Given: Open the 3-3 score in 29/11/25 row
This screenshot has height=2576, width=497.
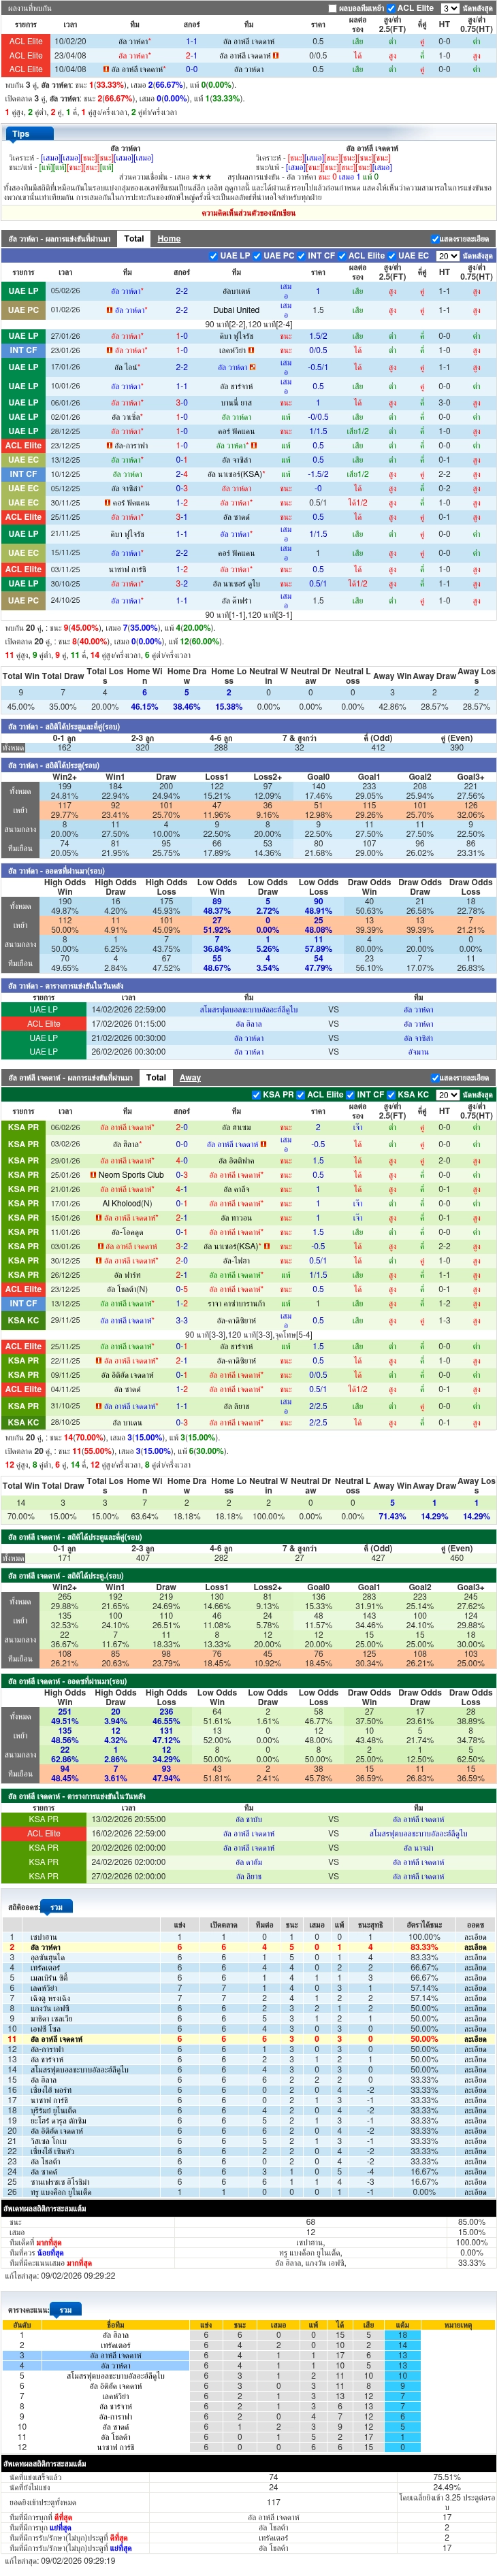Looking at the screenshot, I should coord(181,1320).
